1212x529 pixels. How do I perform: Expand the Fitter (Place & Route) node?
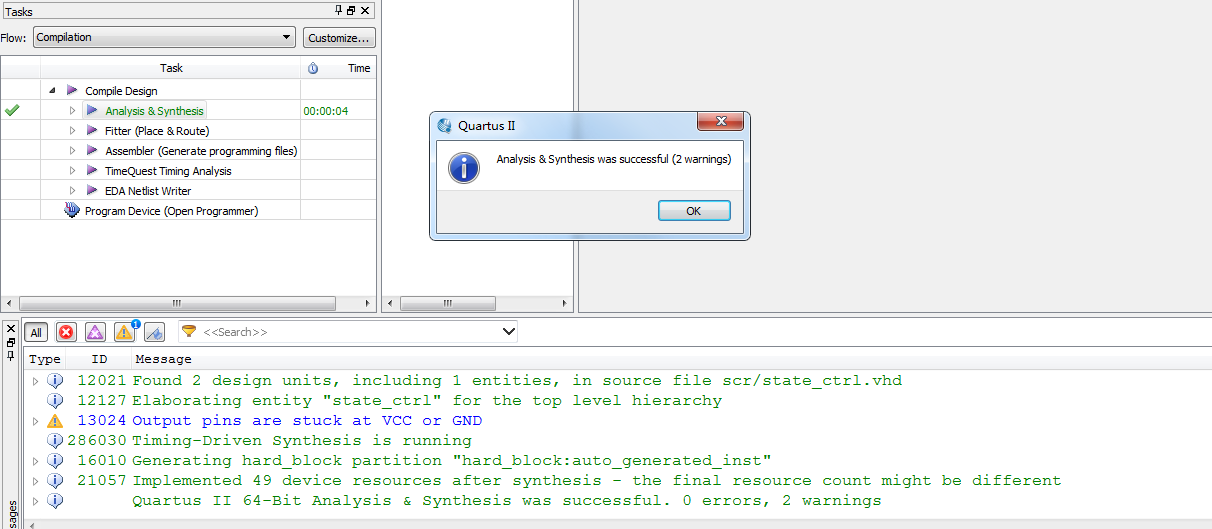point(72,131)
